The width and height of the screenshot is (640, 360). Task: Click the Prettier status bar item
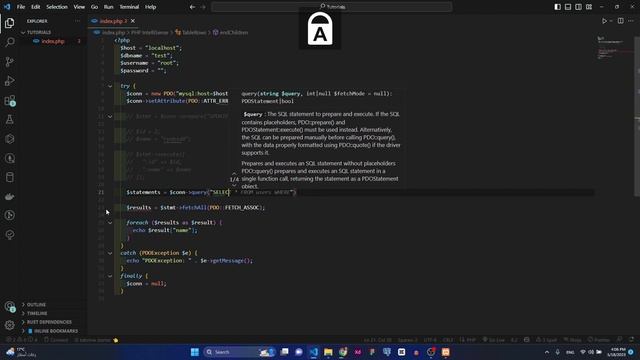[598, 340]
